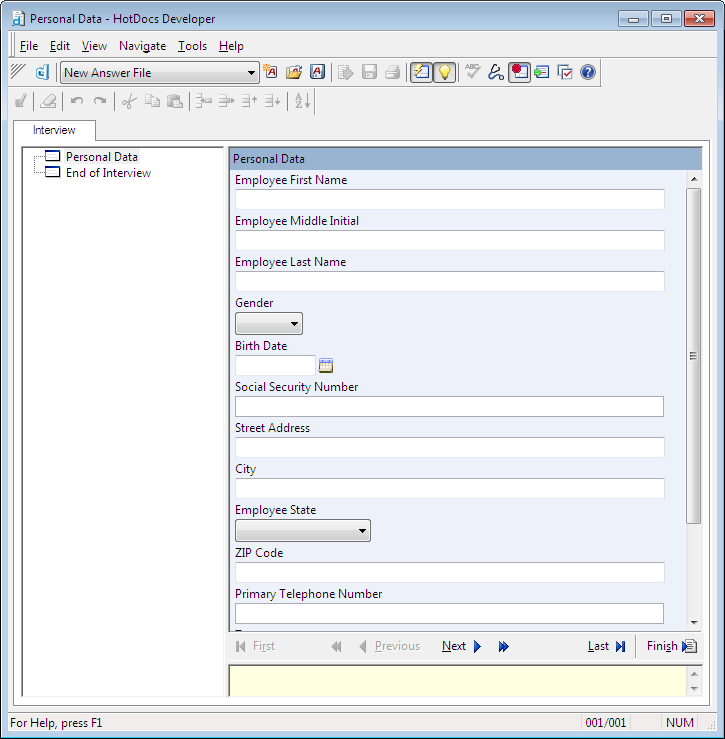Open the Help menu
Screen dimensions: 725x739
[x=231, y=46]
